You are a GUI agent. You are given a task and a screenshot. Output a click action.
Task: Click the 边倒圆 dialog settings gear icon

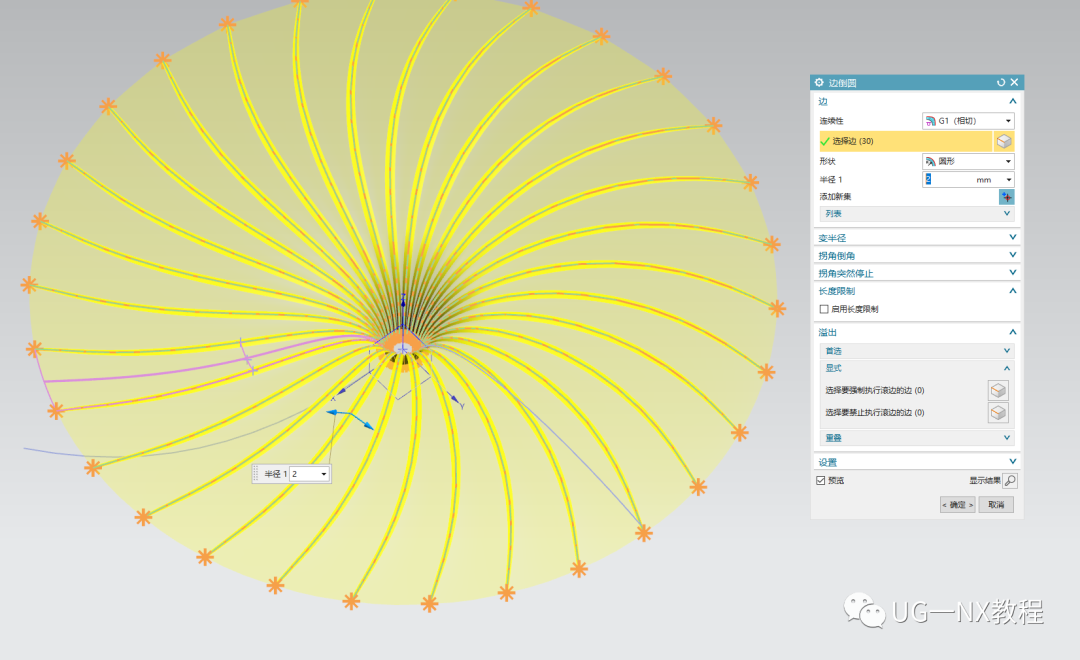pyautogui.click(x=819, y=83)
